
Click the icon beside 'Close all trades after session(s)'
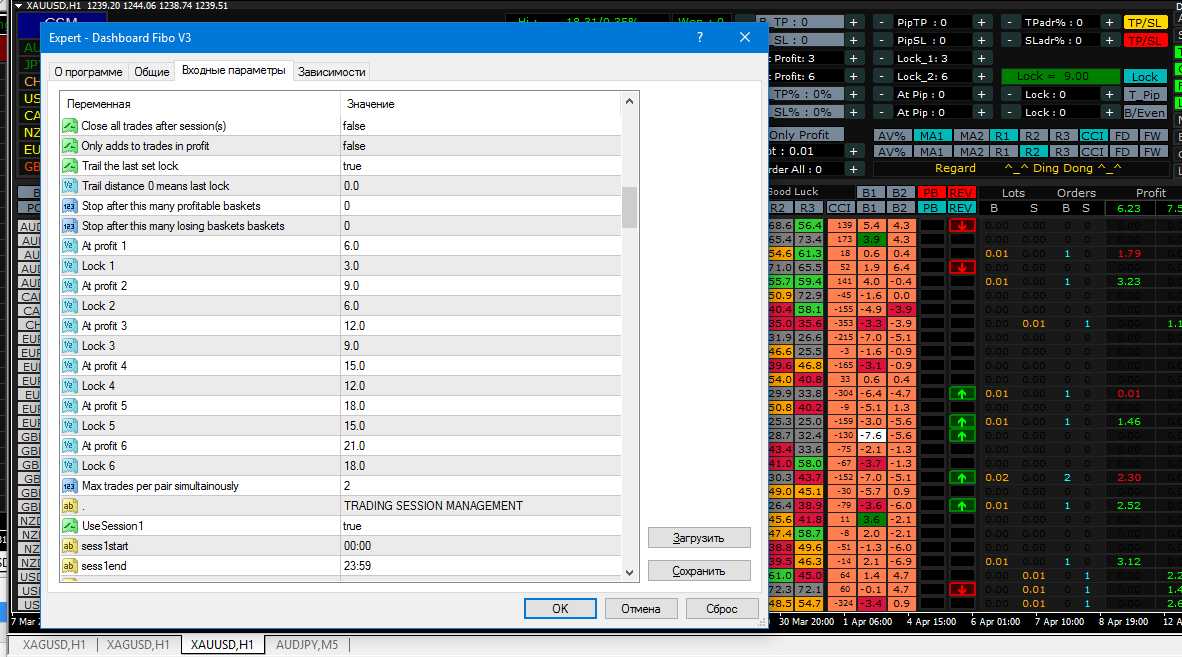click(x=69, y=126)
